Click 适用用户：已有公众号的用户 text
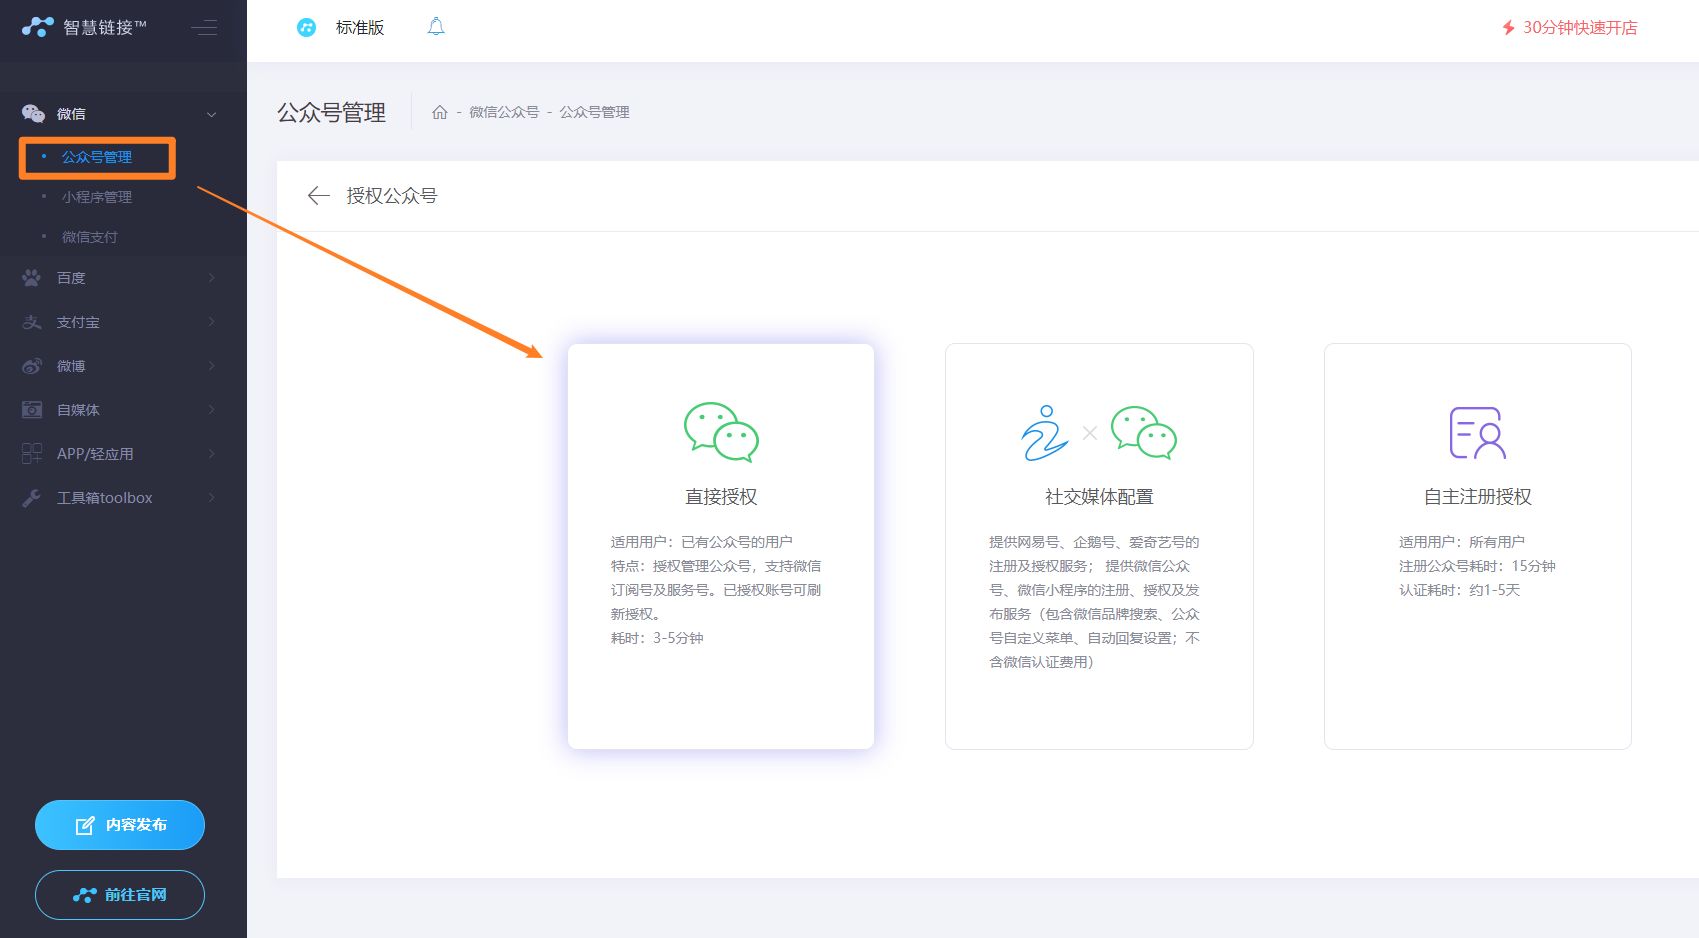Viewport: 1699px width, 938px height. [701, 542]
